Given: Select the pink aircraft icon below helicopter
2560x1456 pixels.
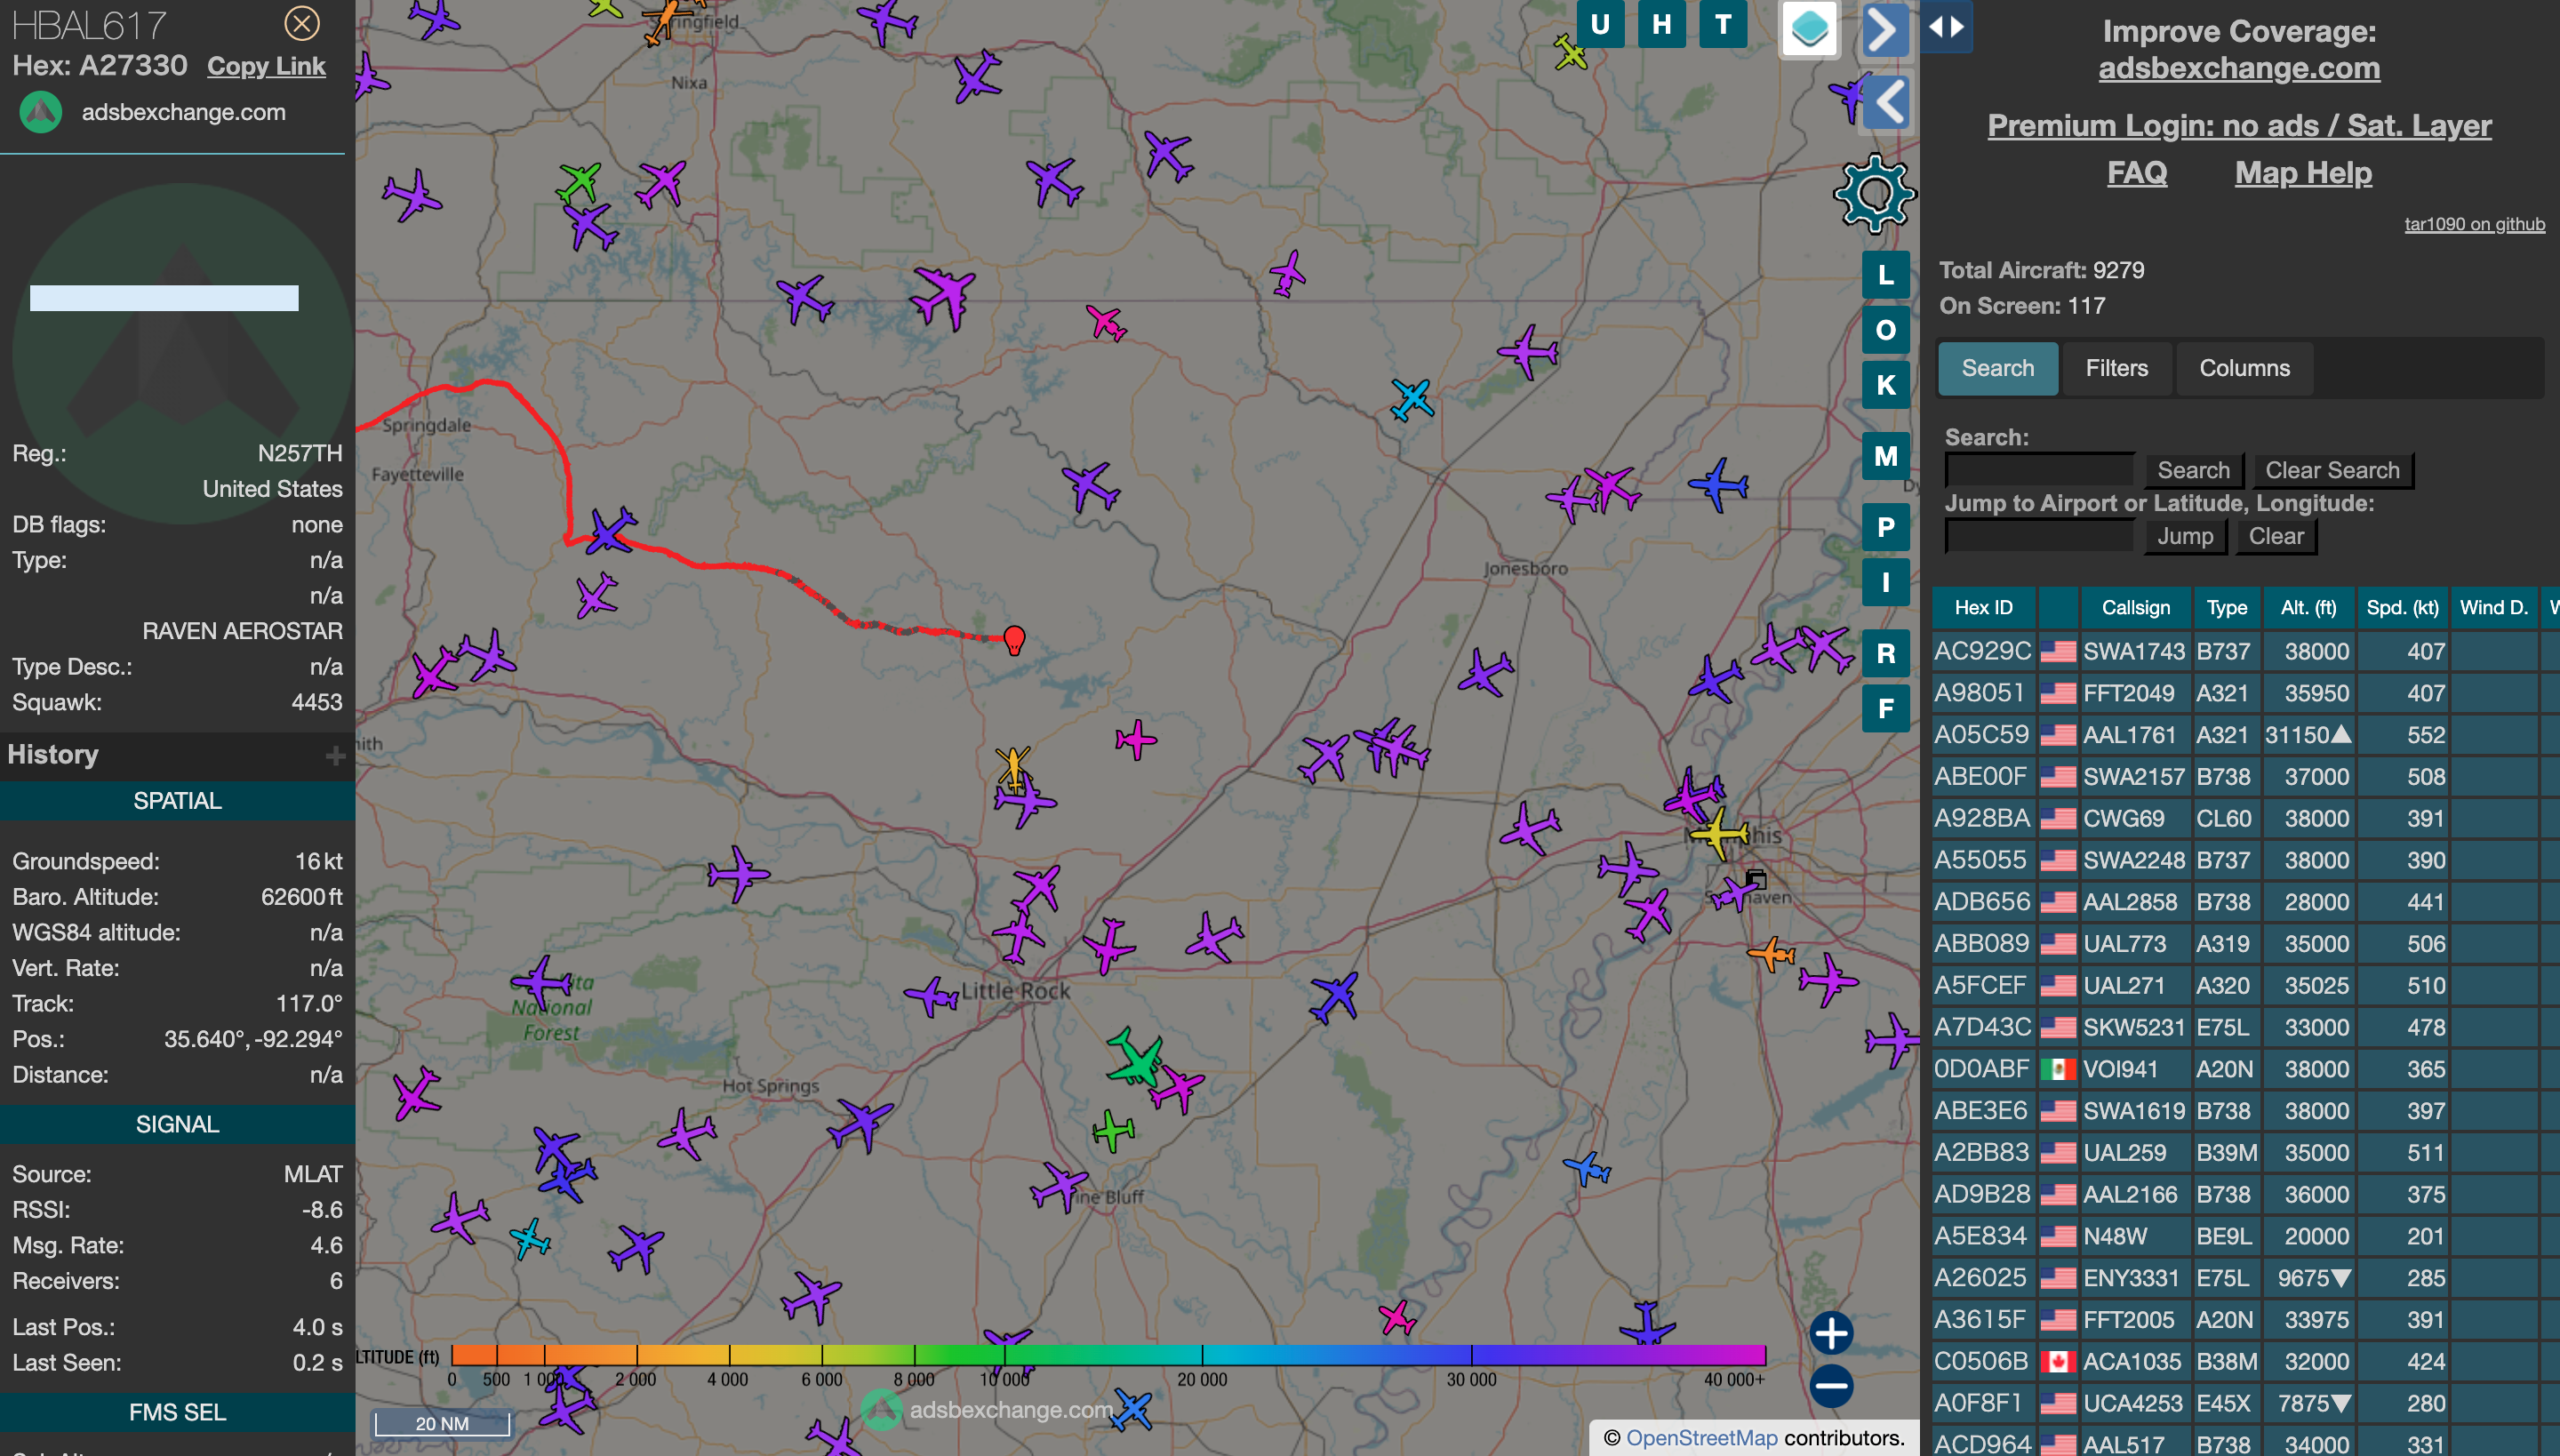Looking at the screenshot, I should (x=1135, y=740).
